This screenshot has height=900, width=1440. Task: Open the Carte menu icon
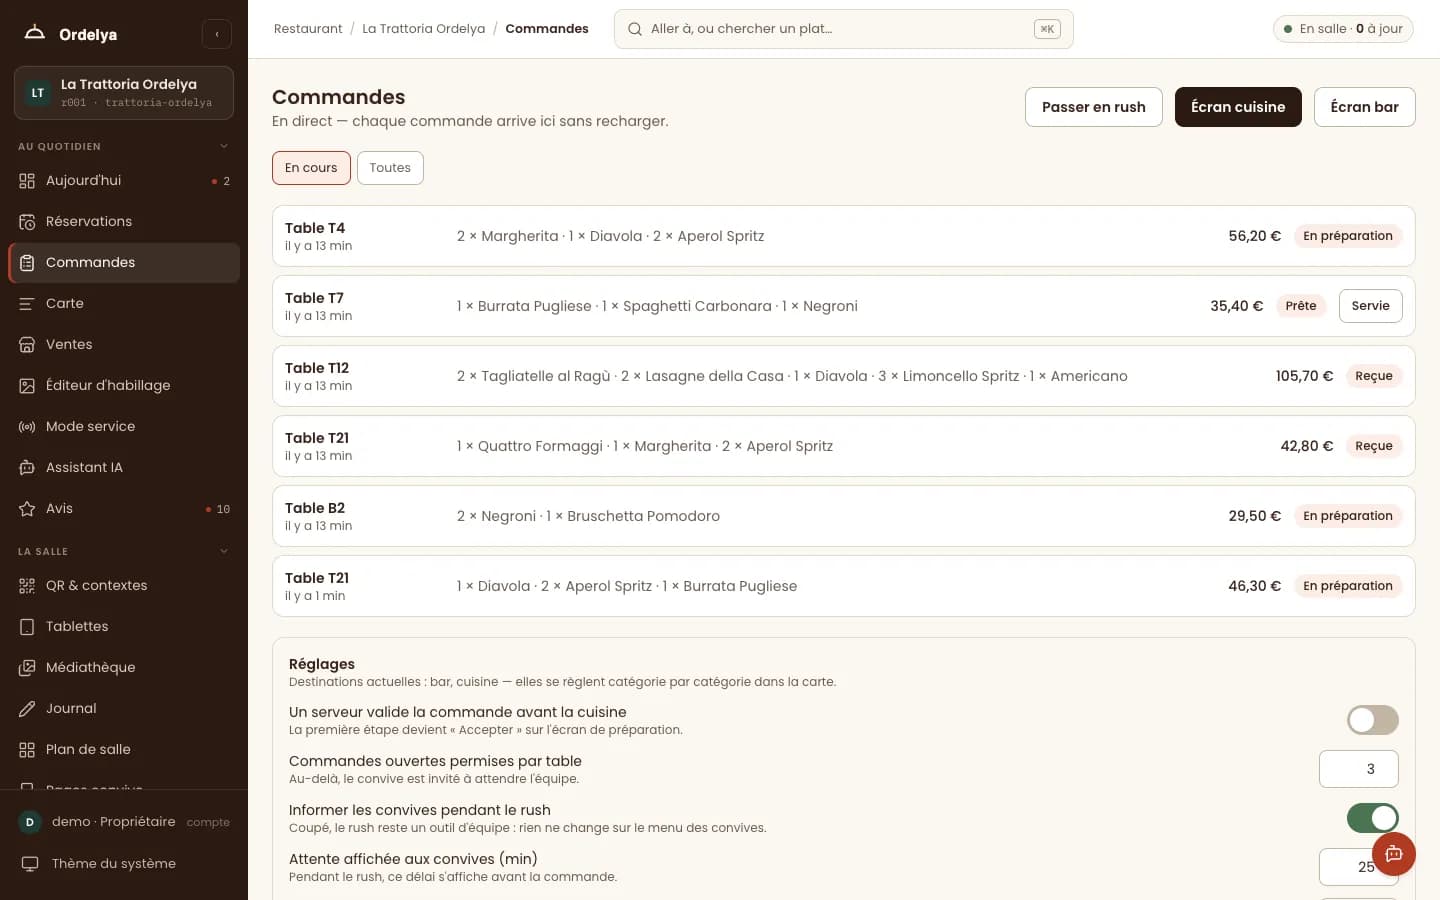pos(27,304)
